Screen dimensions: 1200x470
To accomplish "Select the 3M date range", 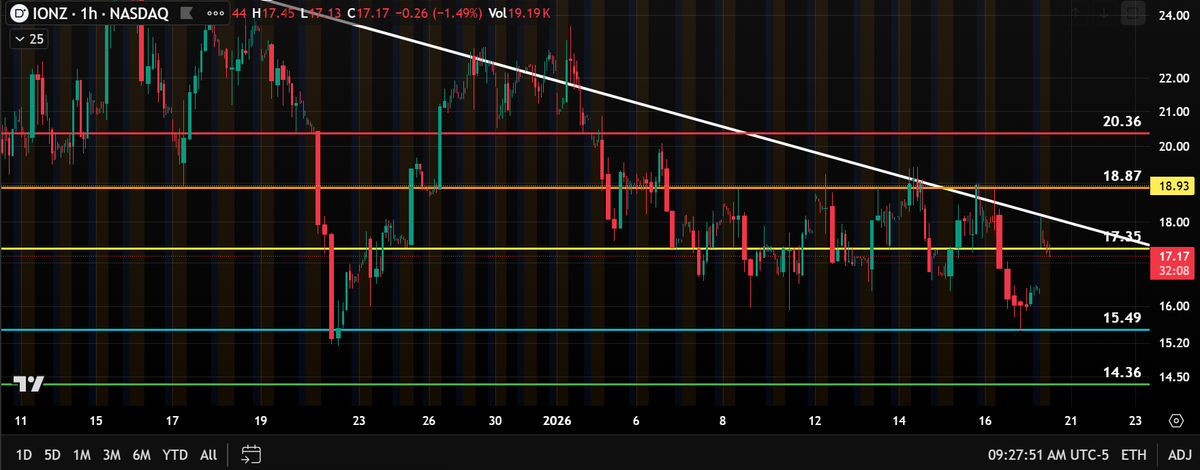I will coord(111,454).
